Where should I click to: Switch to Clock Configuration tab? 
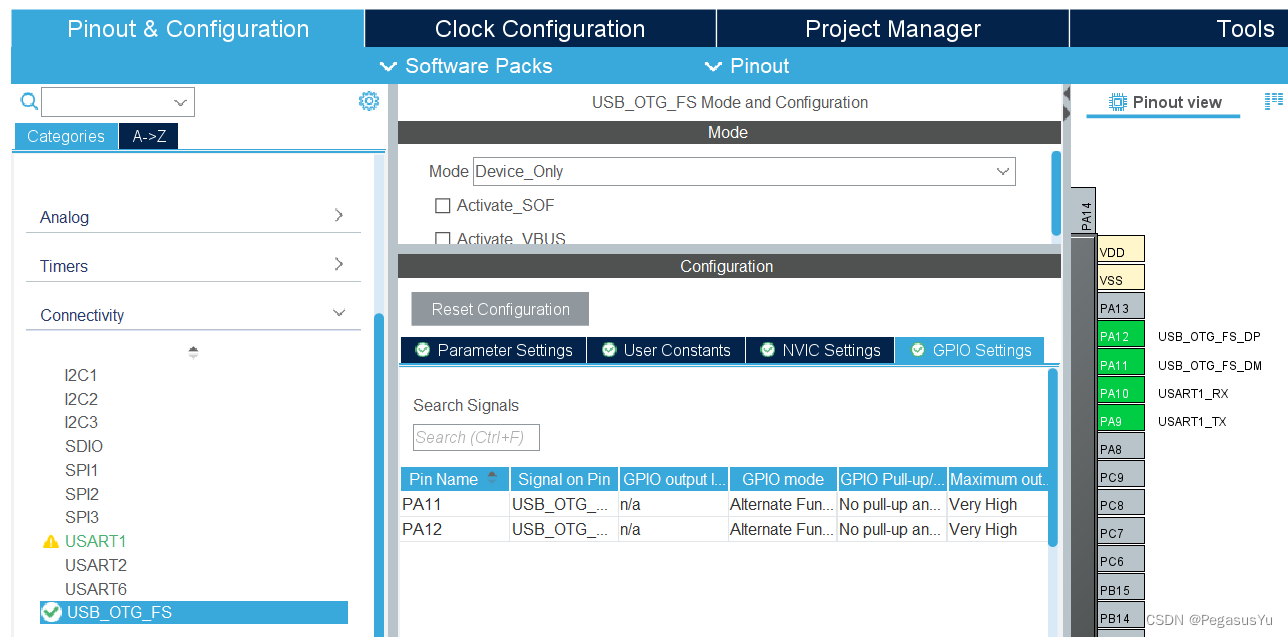point(540,29)
